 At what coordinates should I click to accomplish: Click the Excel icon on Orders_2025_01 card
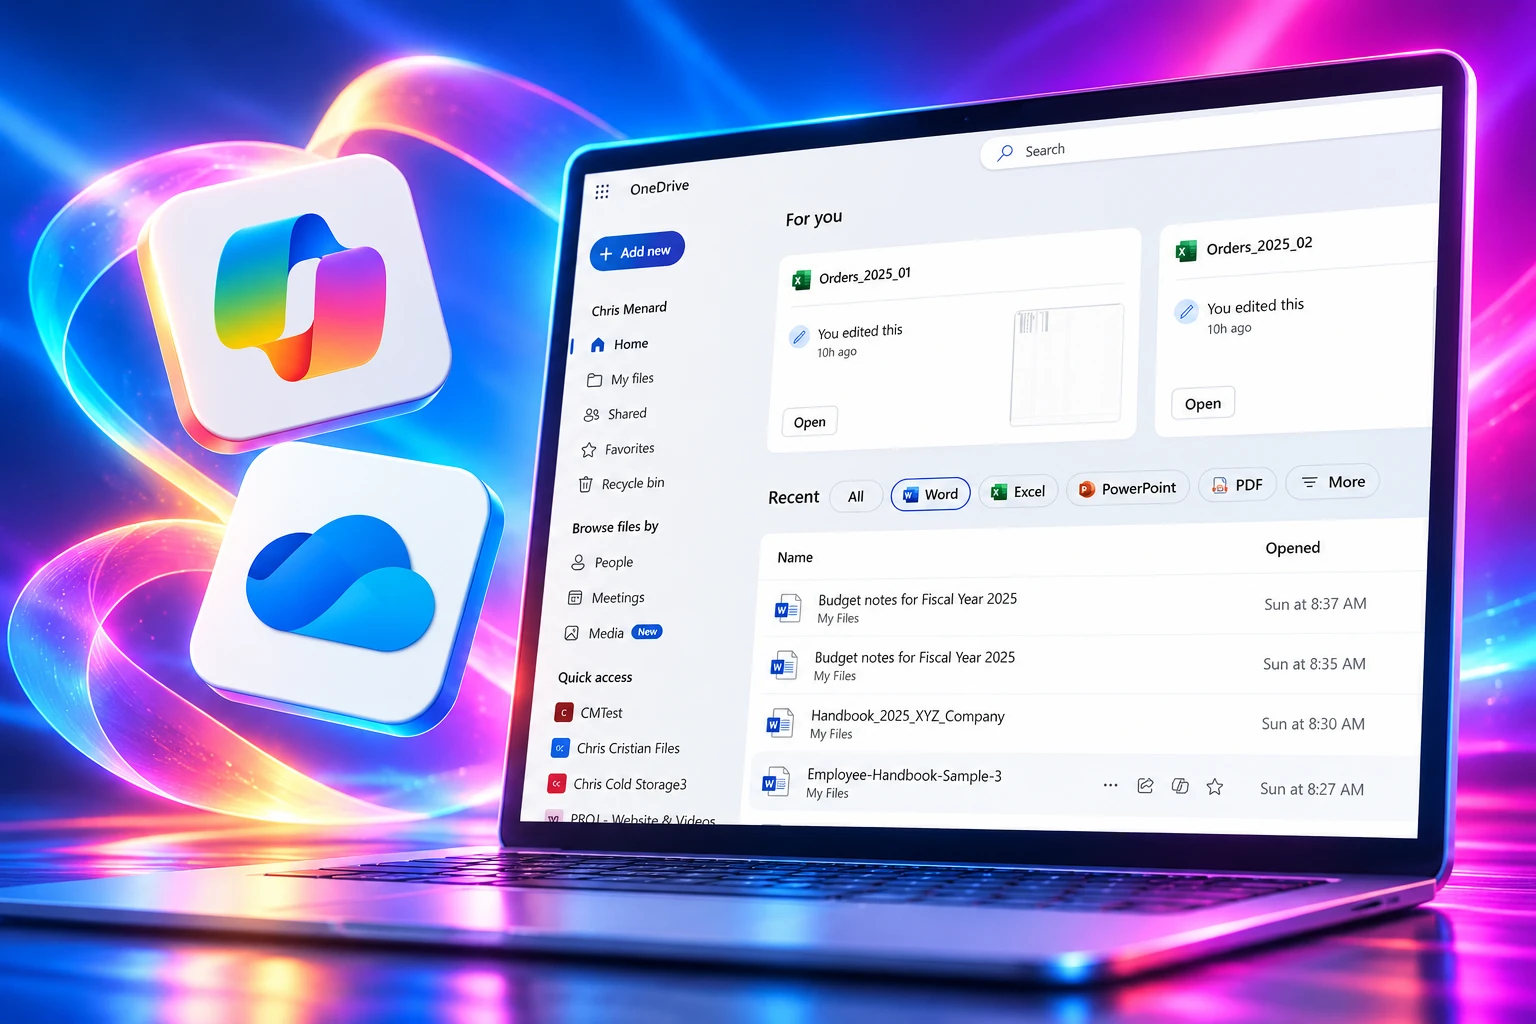tap(801, 280)
